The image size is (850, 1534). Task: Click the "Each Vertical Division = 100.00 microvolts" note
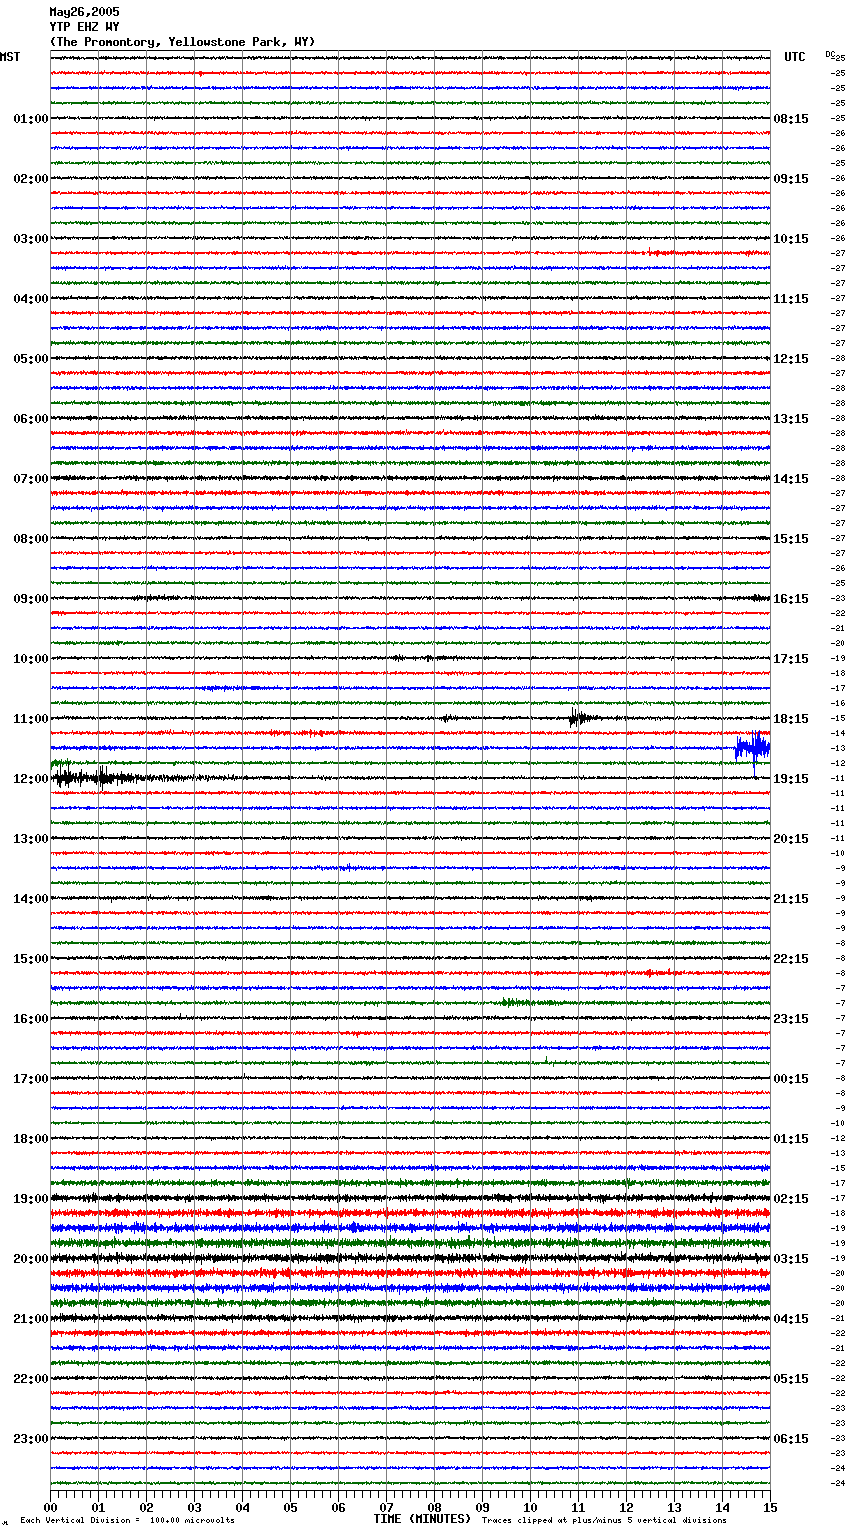tap(127, 1521)
